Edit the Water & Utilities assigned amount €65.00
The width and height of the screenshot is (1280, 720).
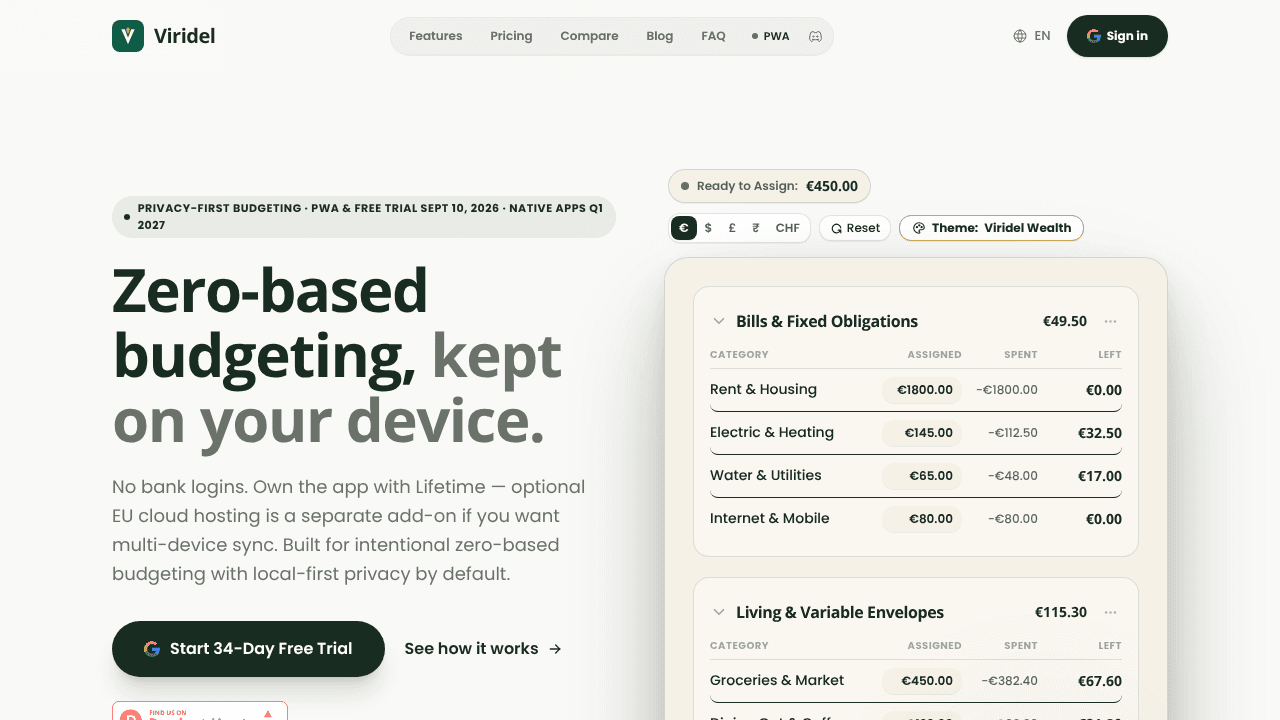pos(922,476)
